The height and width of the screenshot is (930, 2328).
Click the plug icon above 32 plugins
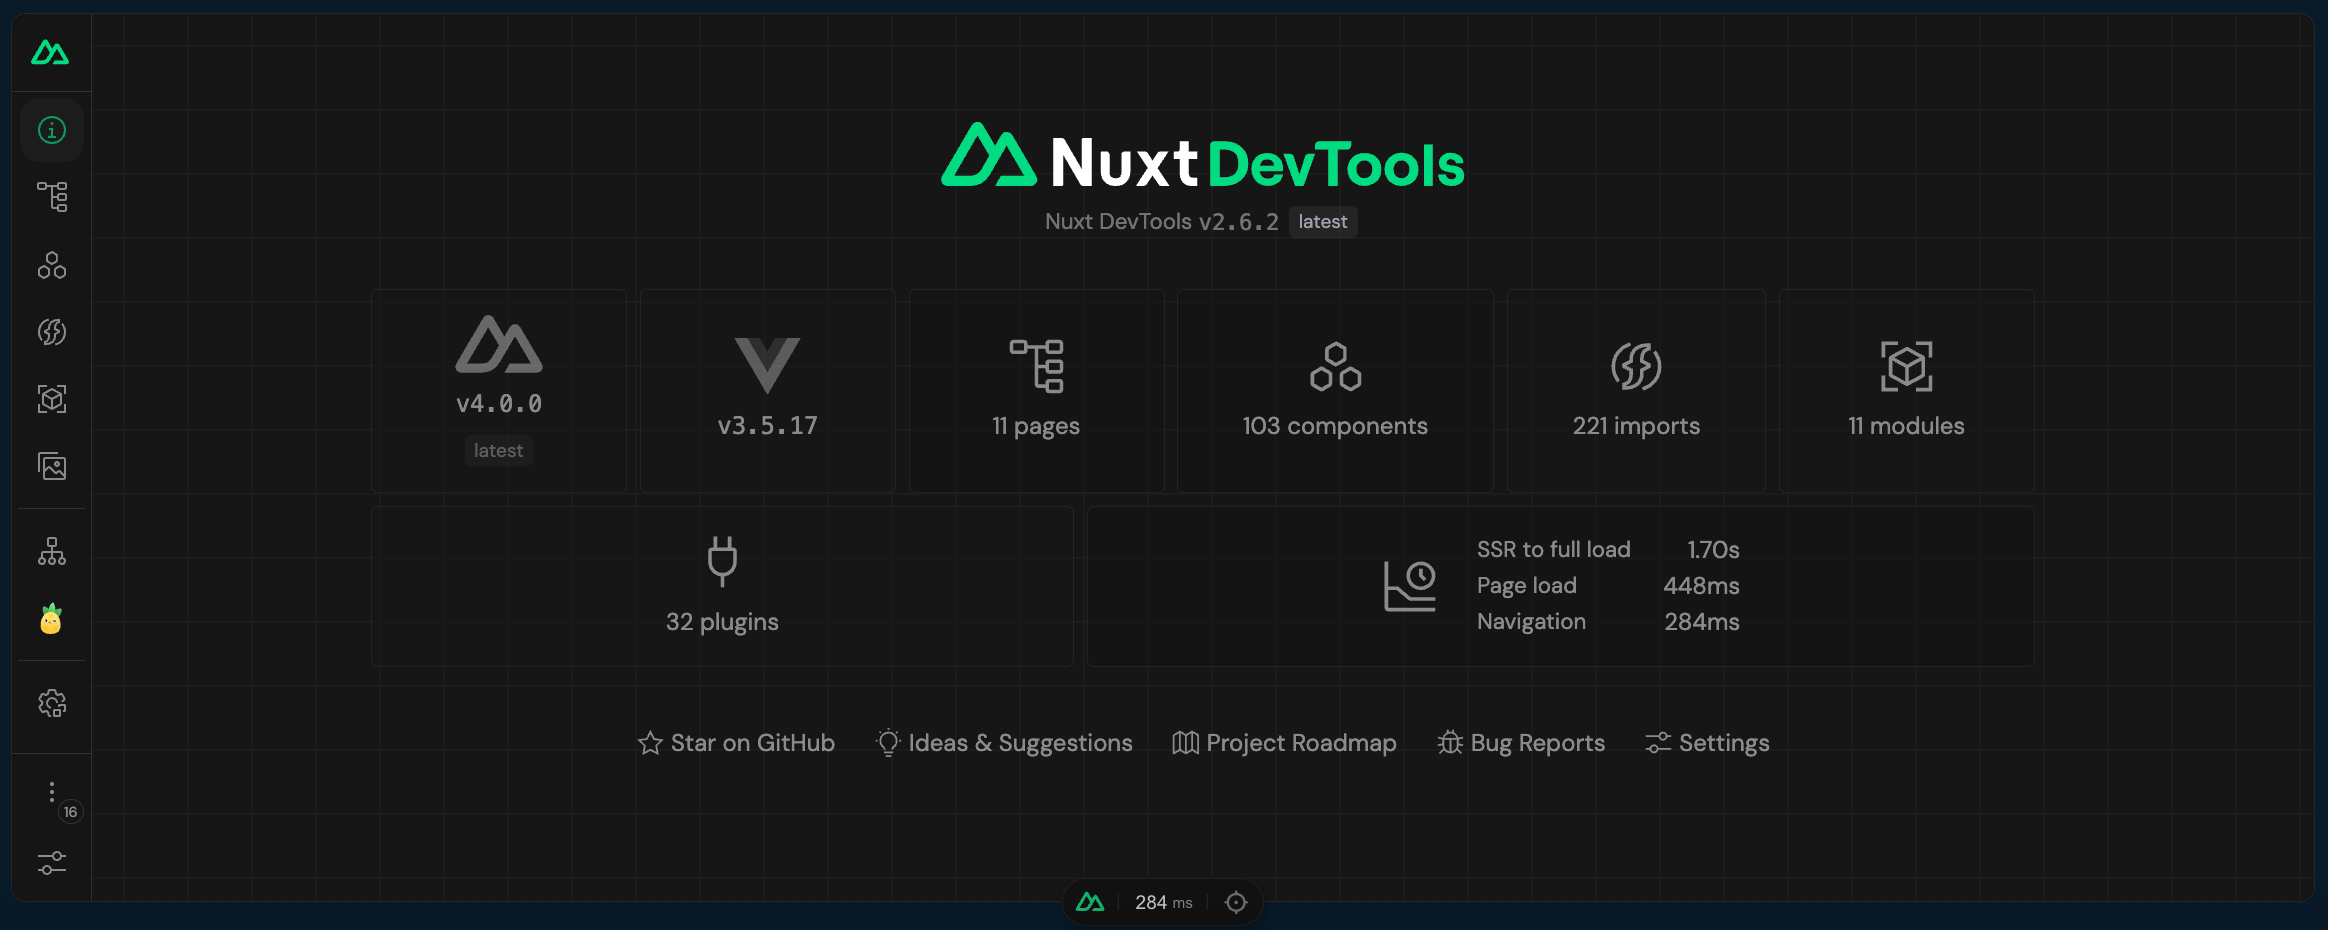[x=722, y=561]
